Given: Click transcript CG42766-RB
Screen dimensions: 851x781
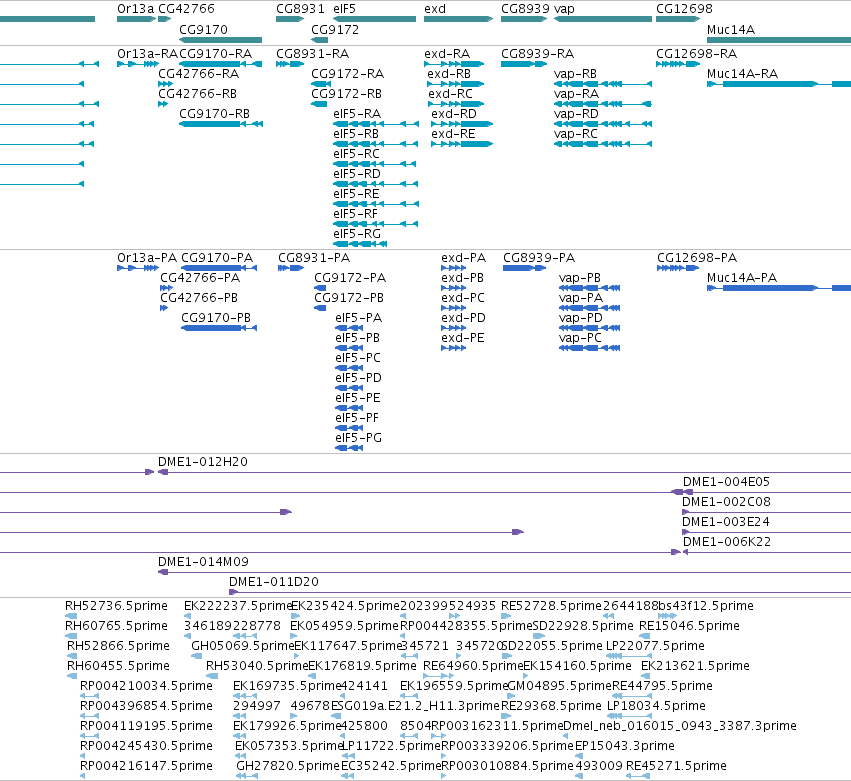Looking at the screenshot, I should point(163,104).
